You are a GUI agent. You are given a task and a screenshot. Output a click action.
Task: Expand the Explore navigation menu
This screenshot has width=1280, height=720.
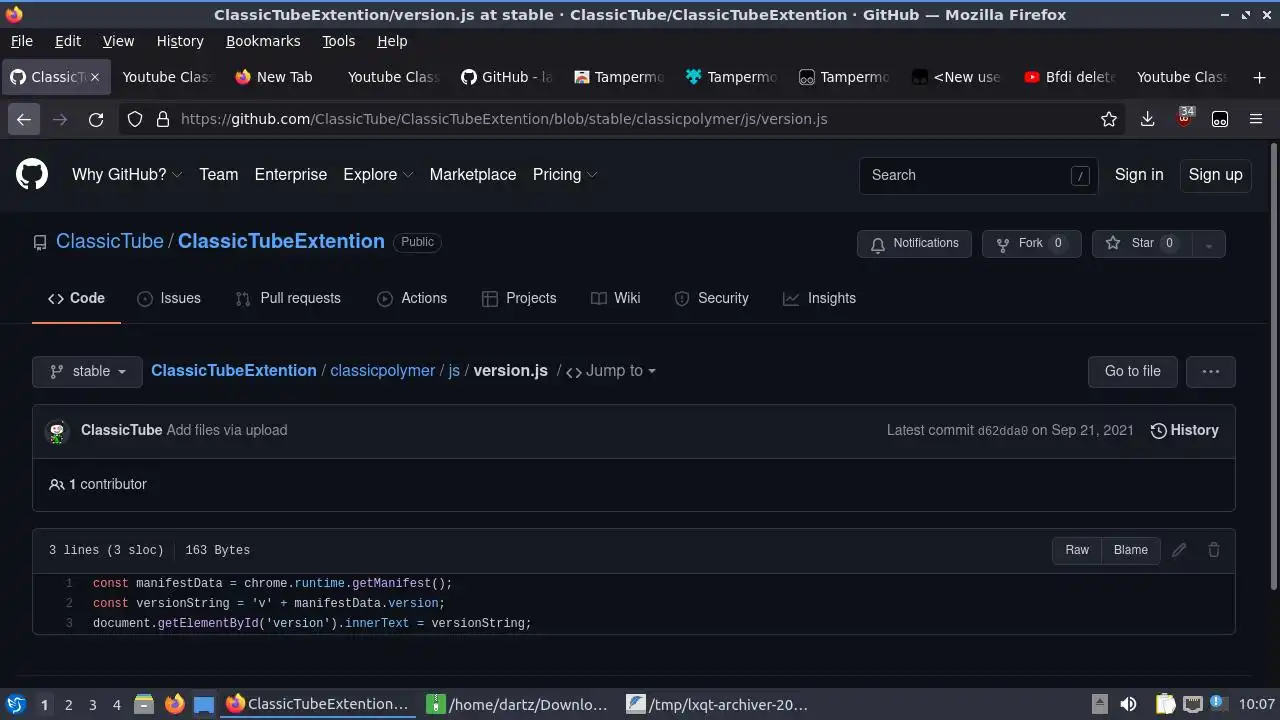(x=378, y=175)
